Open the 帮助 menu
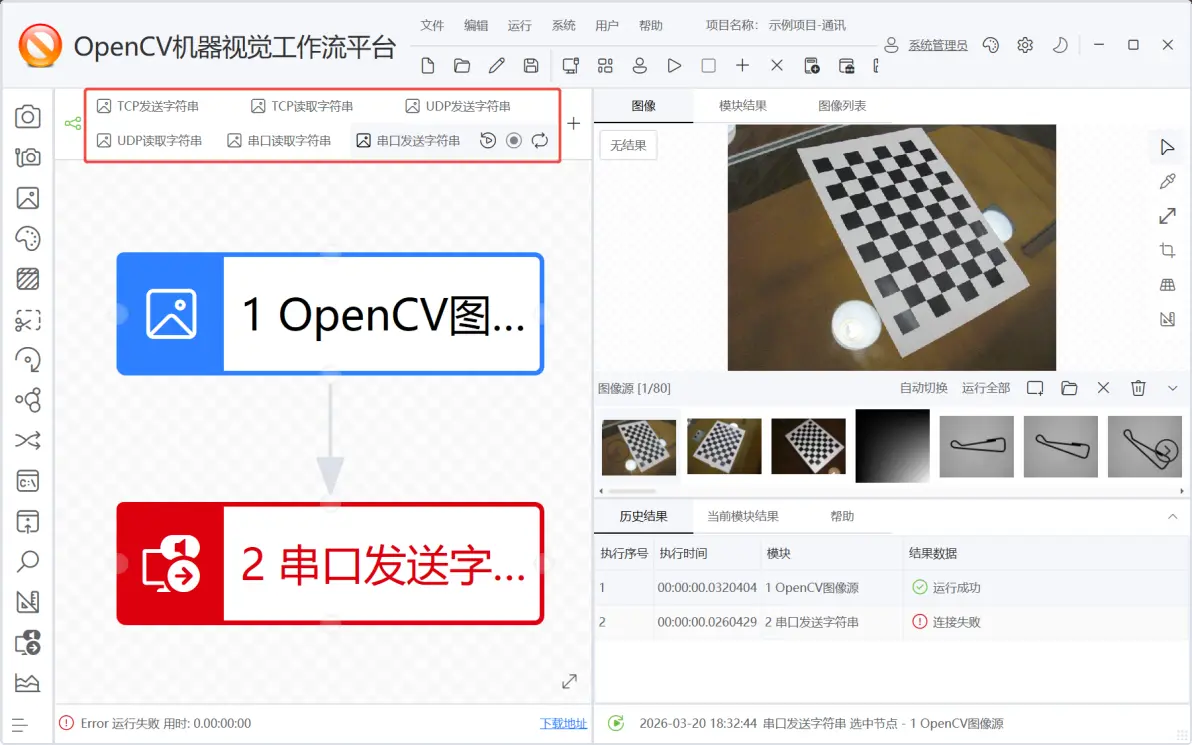Image resolution: width=1192 pixels, height=745 pixels. click(651, 25)
